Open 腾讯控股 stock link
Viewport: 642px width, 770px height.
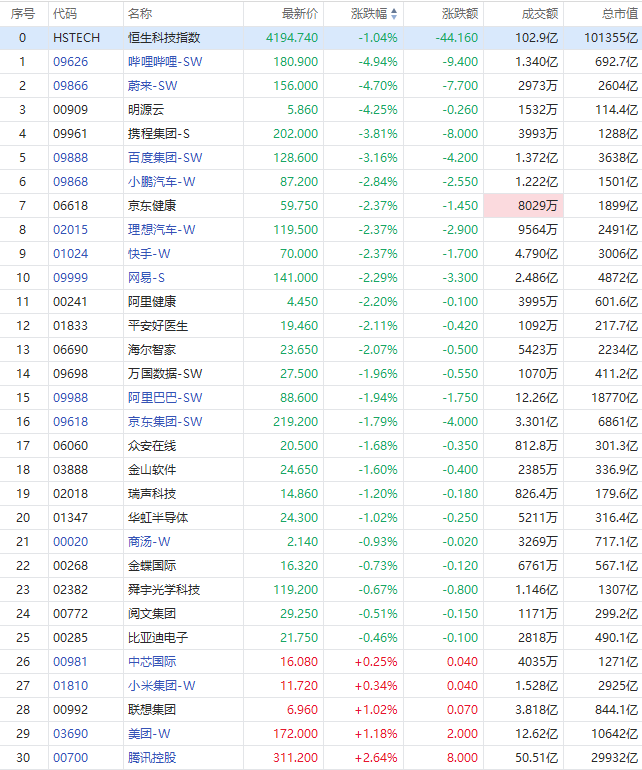click(152, 758)
